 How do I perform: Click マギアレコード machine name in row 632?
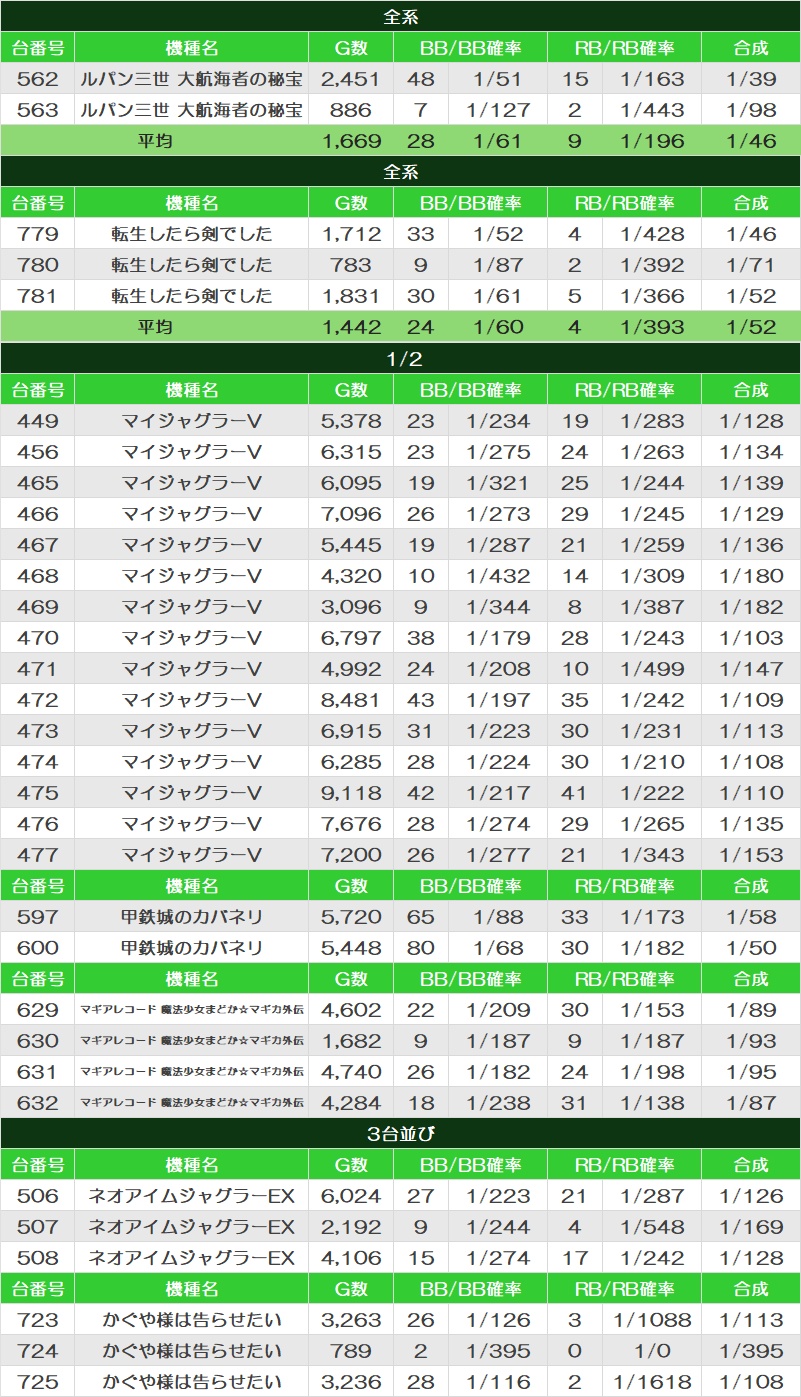pos(191,1103)
